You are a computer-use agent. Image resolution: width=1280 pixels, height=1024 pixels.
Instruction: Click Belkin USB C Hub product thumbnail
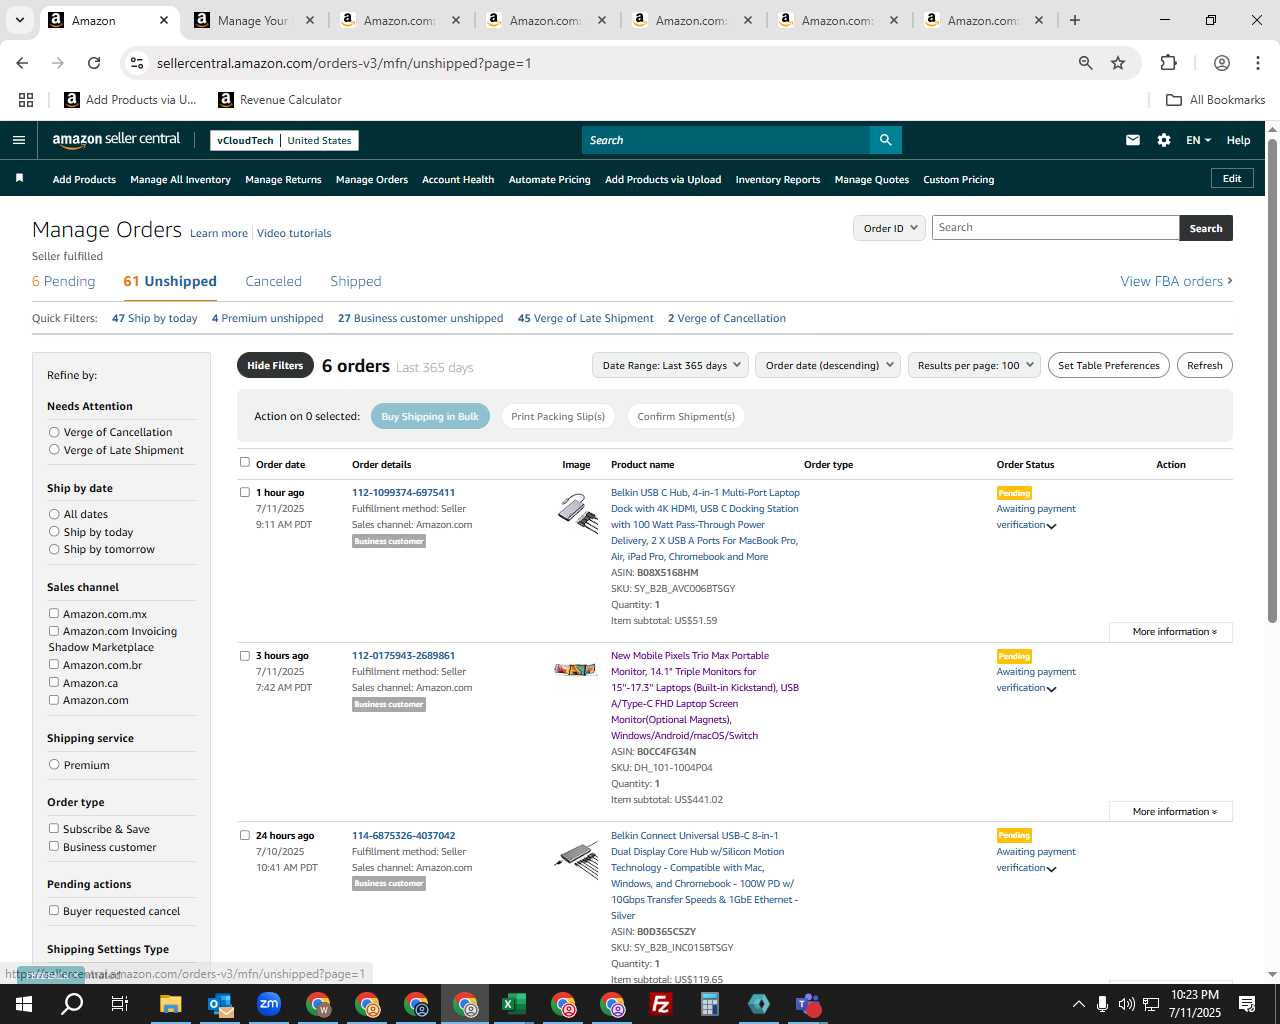[x=577, y=512]
